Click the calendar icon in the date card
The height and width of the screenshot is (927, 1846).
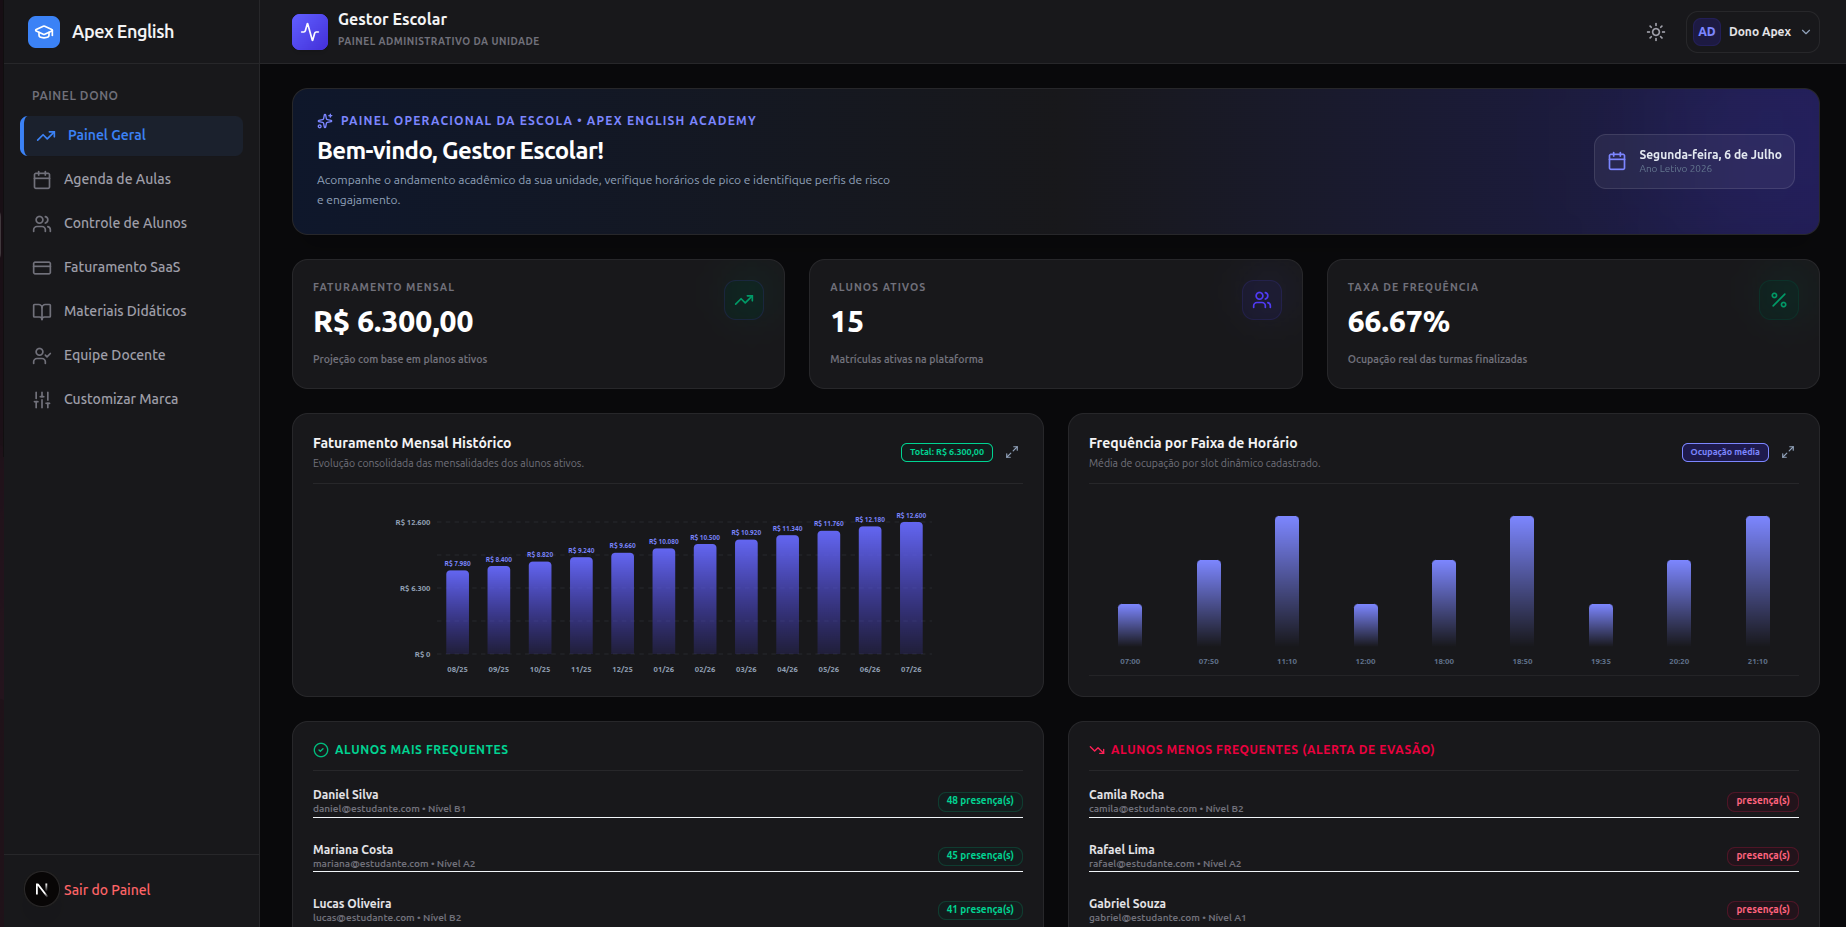(x=1617, y=161)
